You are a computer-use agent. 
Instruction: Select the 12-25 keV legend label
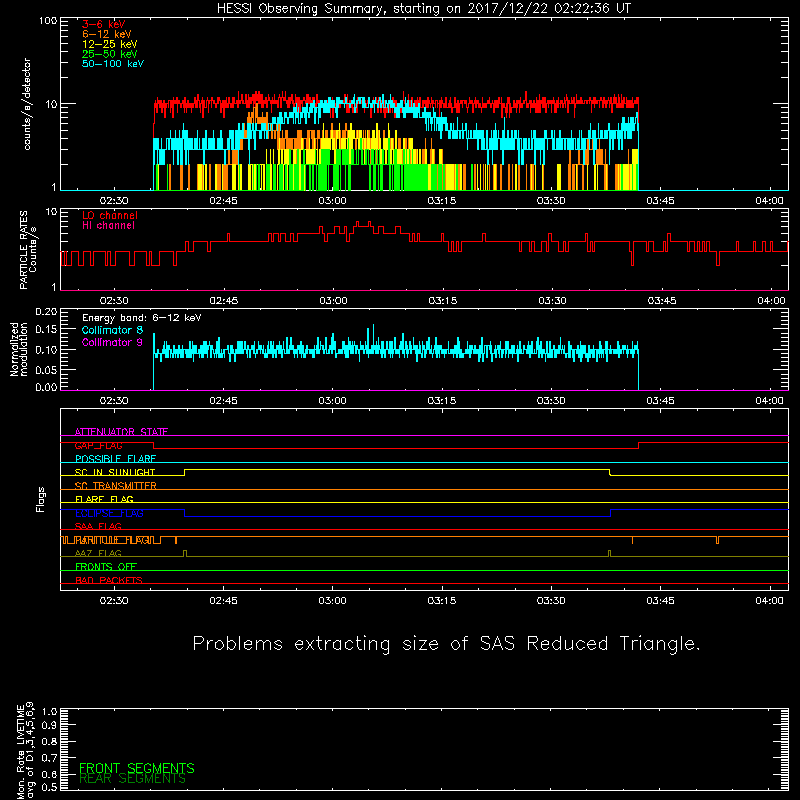110,44
